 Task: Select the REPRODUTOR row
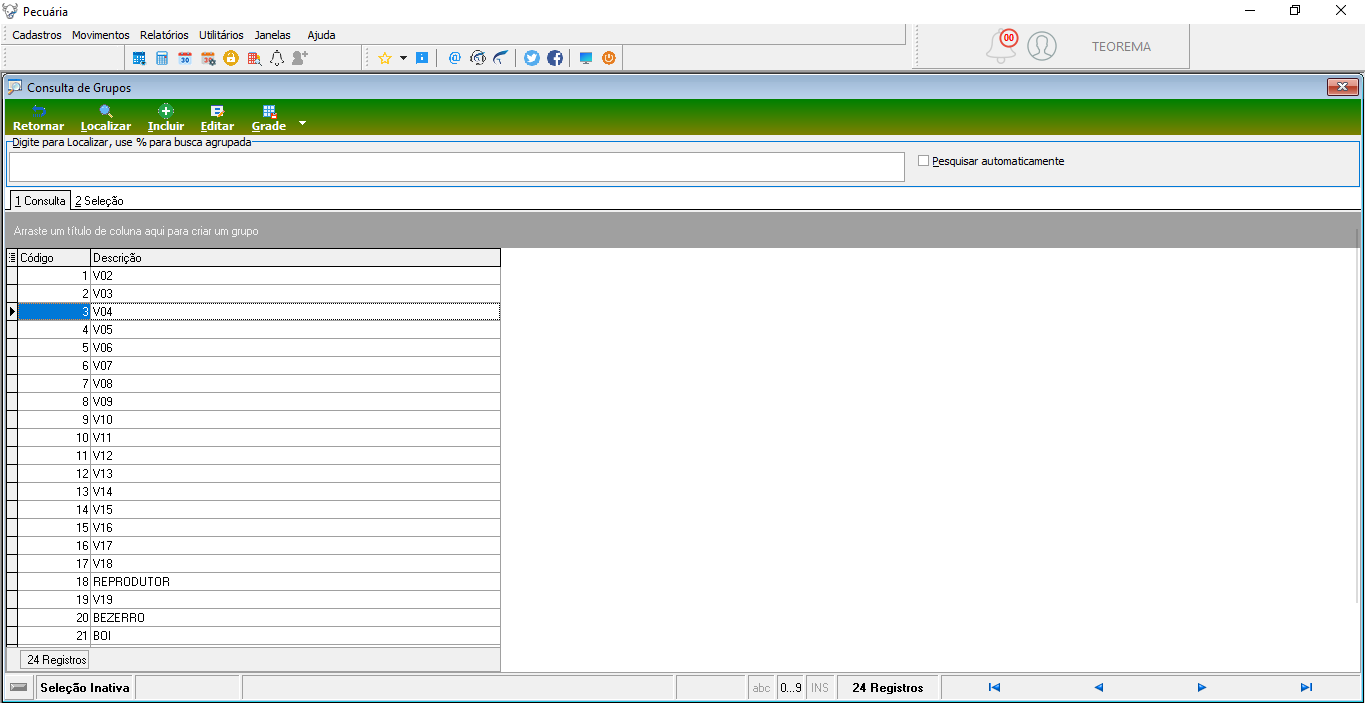tap(259, 581)
